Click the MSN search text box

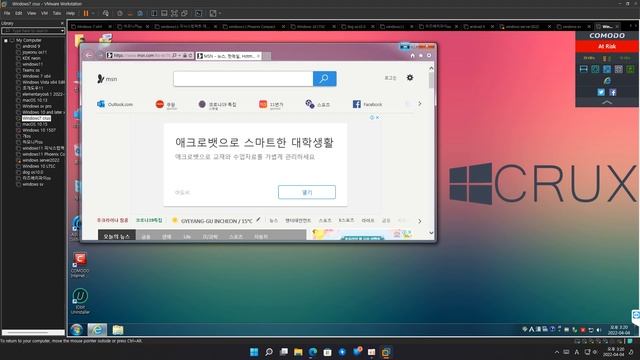pos(243,79)
